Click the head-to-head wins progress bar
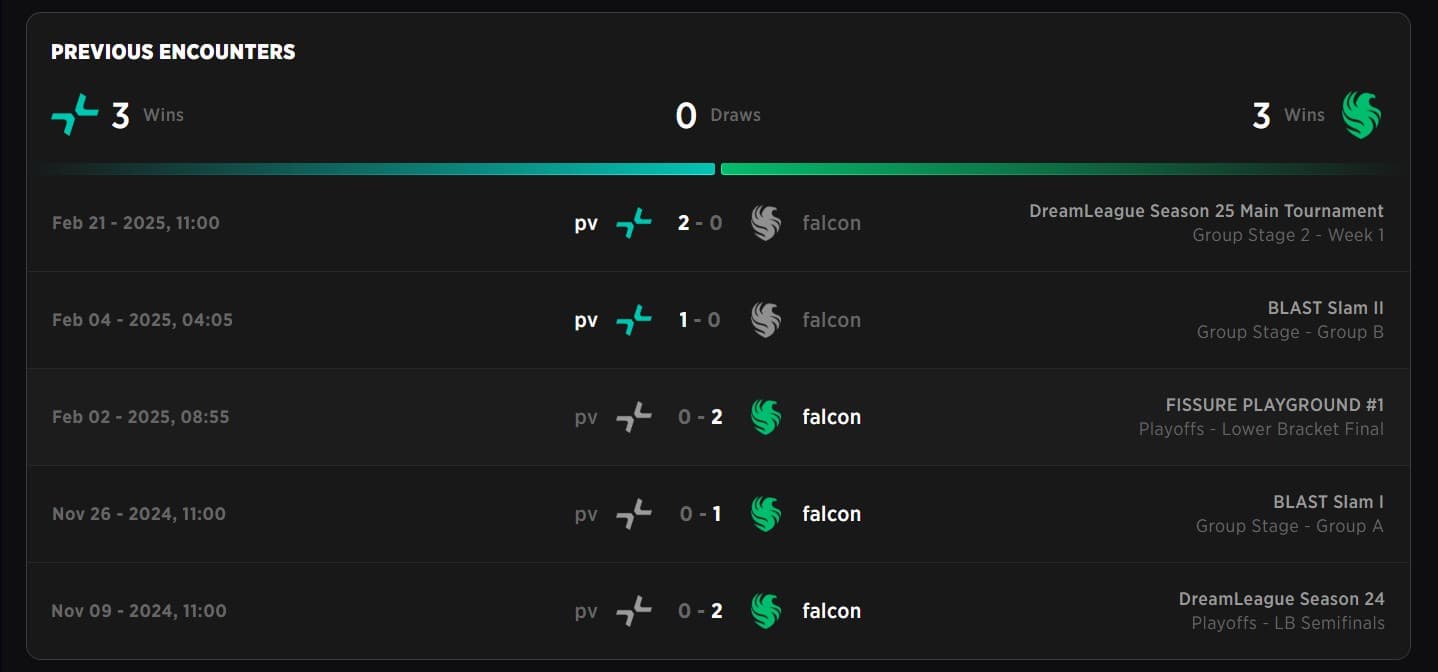This screenshot has height=672, width=1438. point(719,168)
